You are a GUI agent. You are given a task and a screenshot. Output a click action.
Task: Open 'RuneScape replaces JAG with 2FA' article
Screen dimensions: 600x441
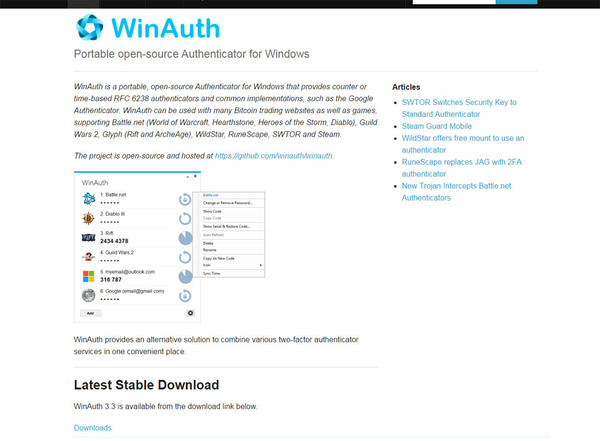pyautogui.click(x=462, y=168)
